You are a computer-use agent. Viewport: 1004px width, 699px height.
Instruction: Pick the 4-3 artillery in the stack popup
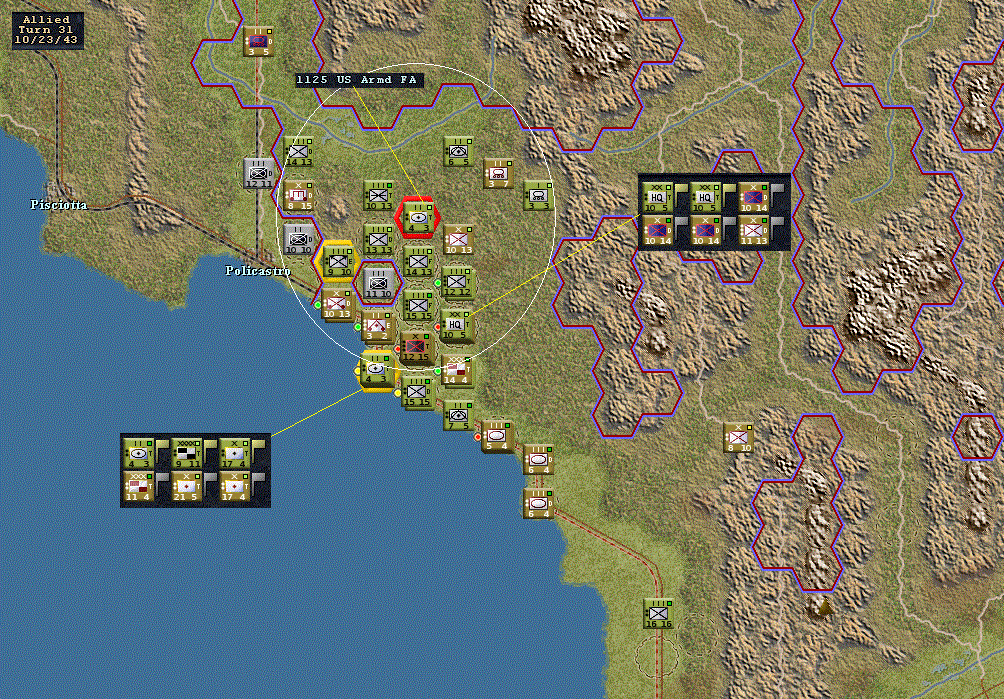(139, 453)
